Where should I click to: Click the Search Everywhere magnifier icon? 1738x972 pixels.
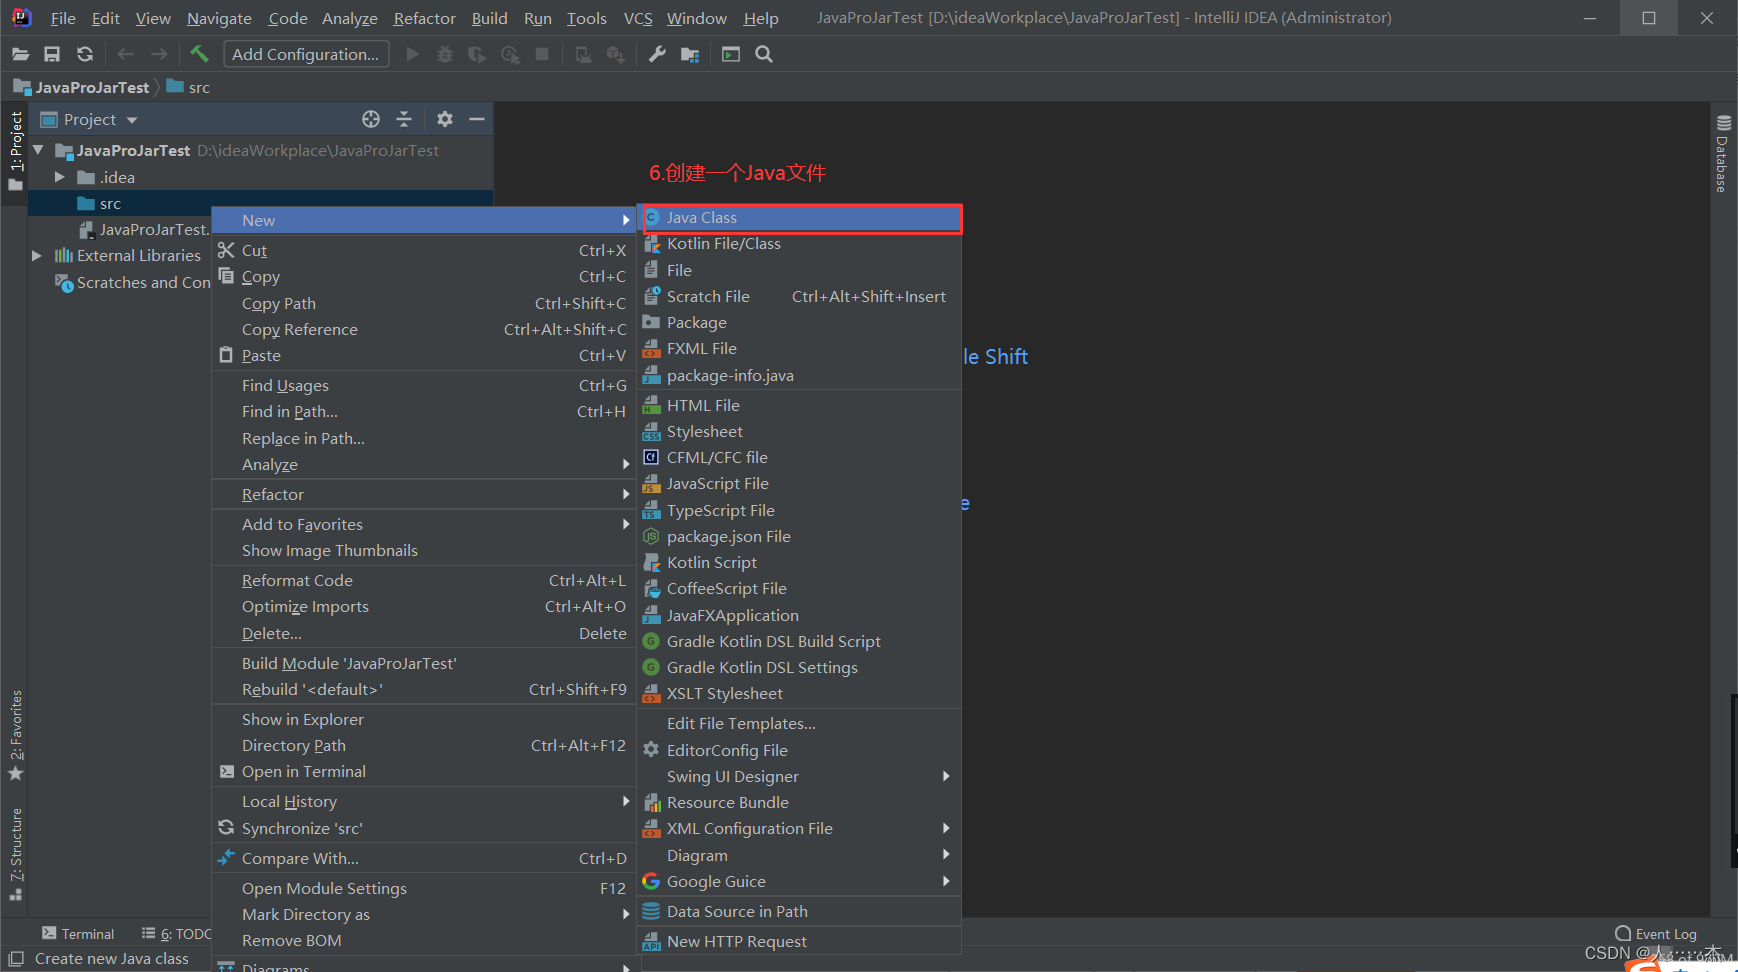click(x=764, y=54)
